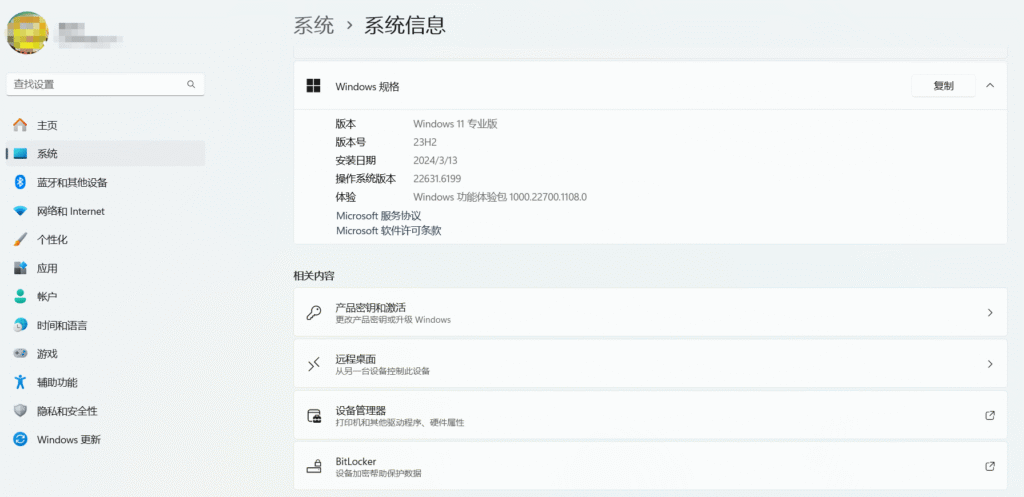1024x497 pixels.
Task: Click the Home house icon in sidebar
Action: click(x=20, y=125)
